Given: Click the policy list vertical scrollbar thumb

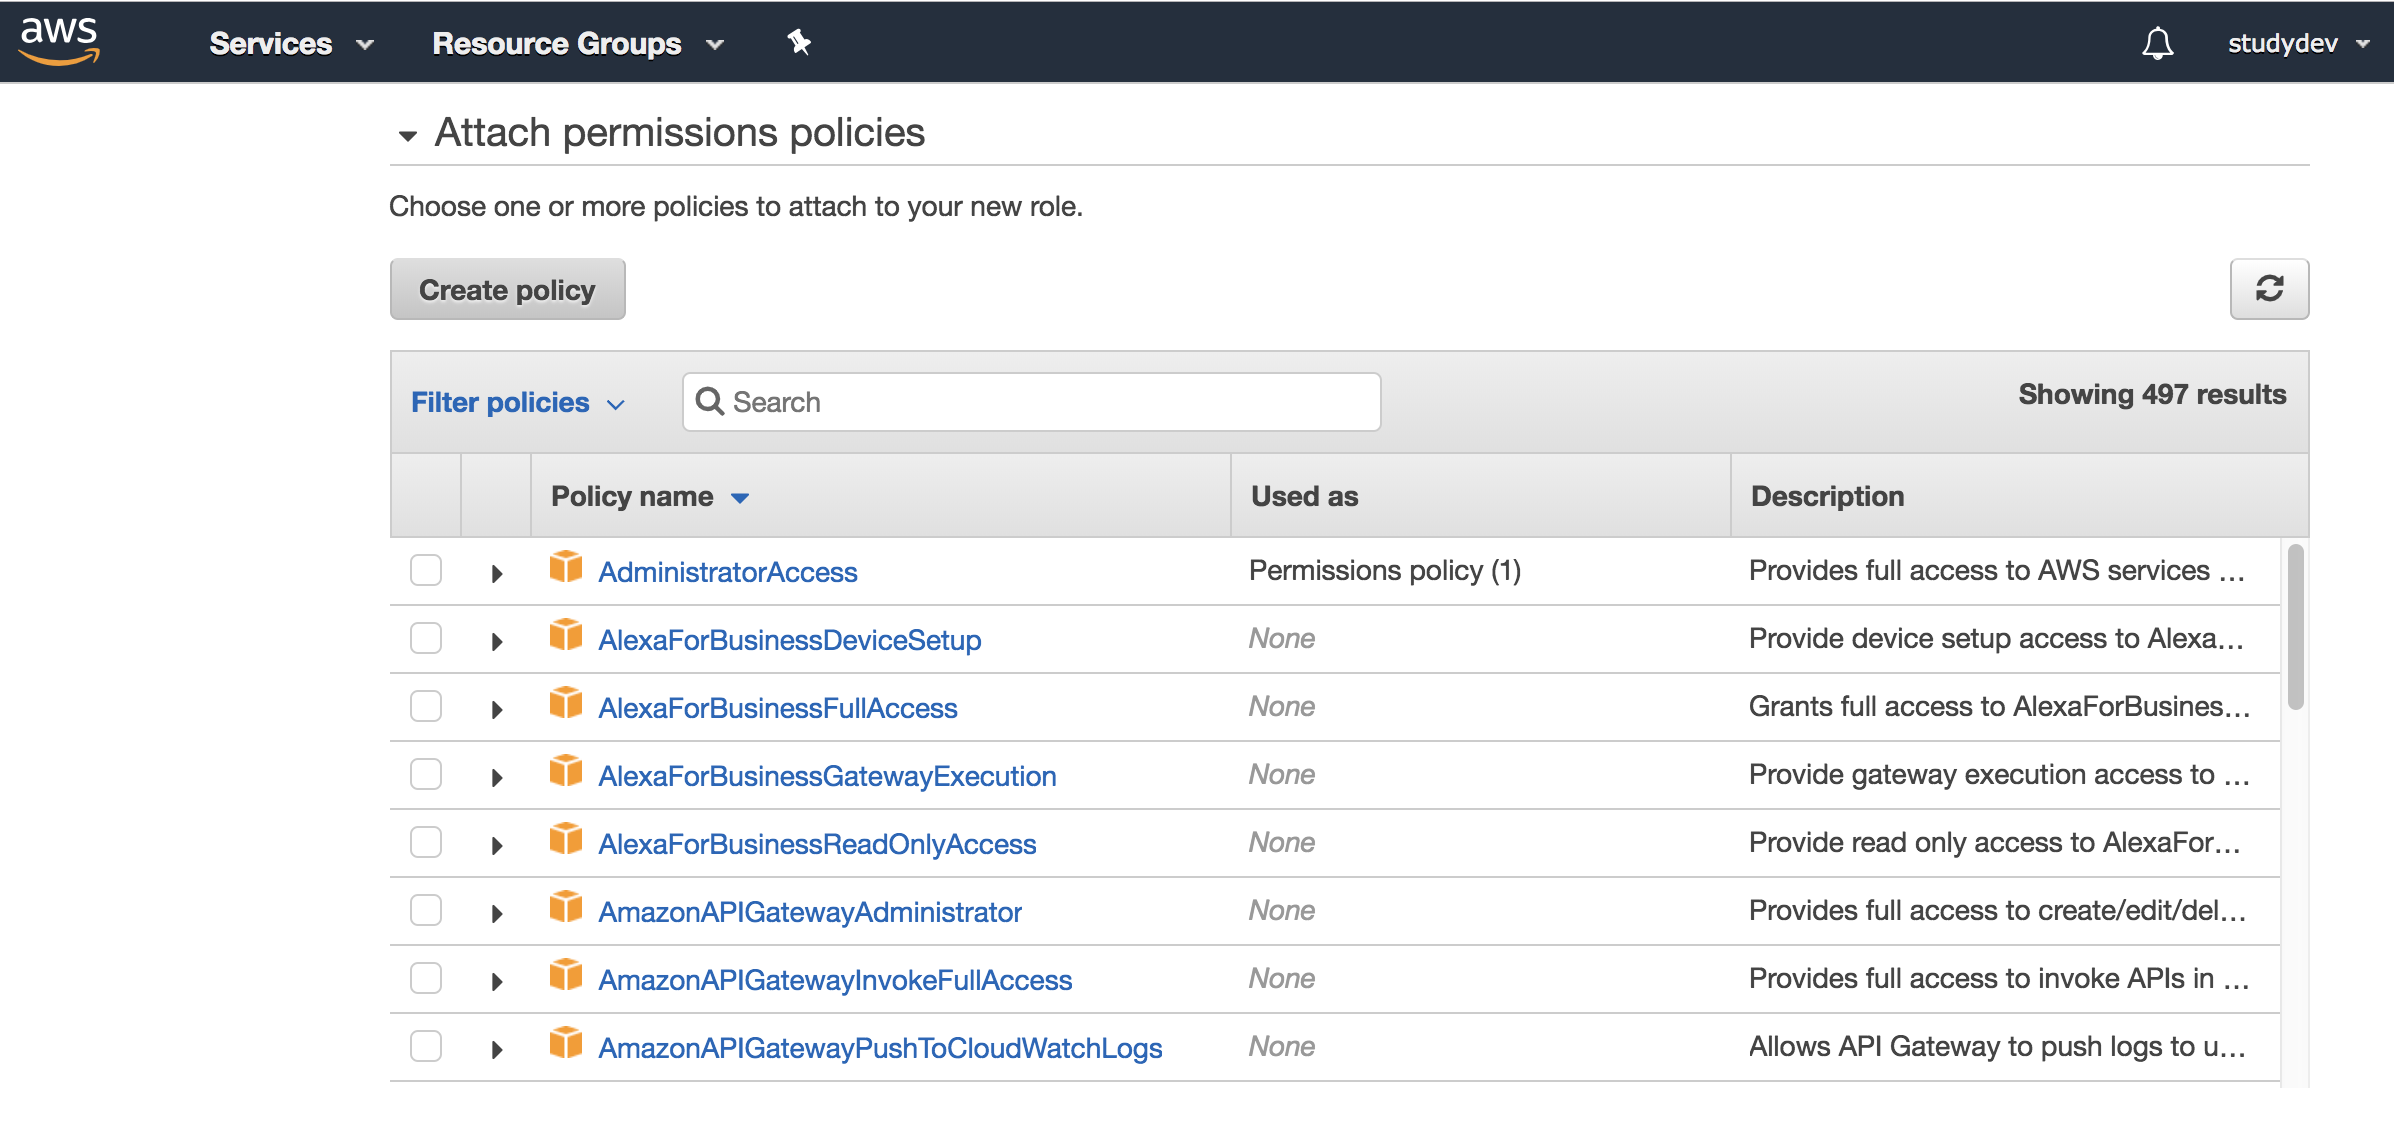Looking at the screenshot, I should tap(2295, 627).
